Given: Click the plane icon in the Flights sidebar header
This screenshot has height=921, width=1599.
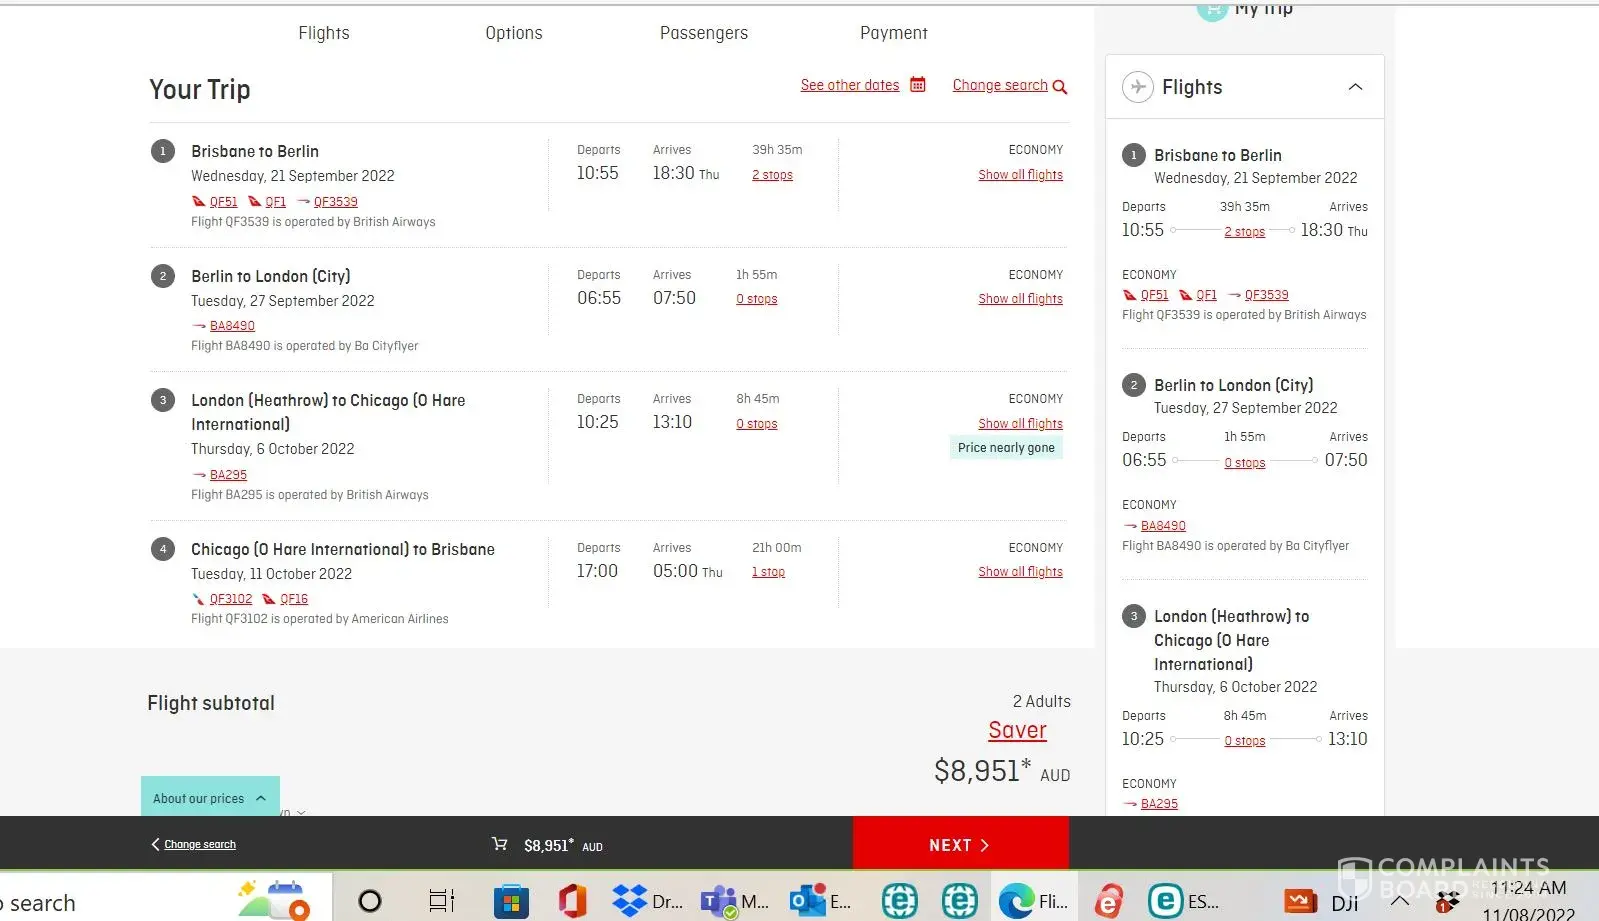Looking at the screenshot, I should click(1137, 87).
